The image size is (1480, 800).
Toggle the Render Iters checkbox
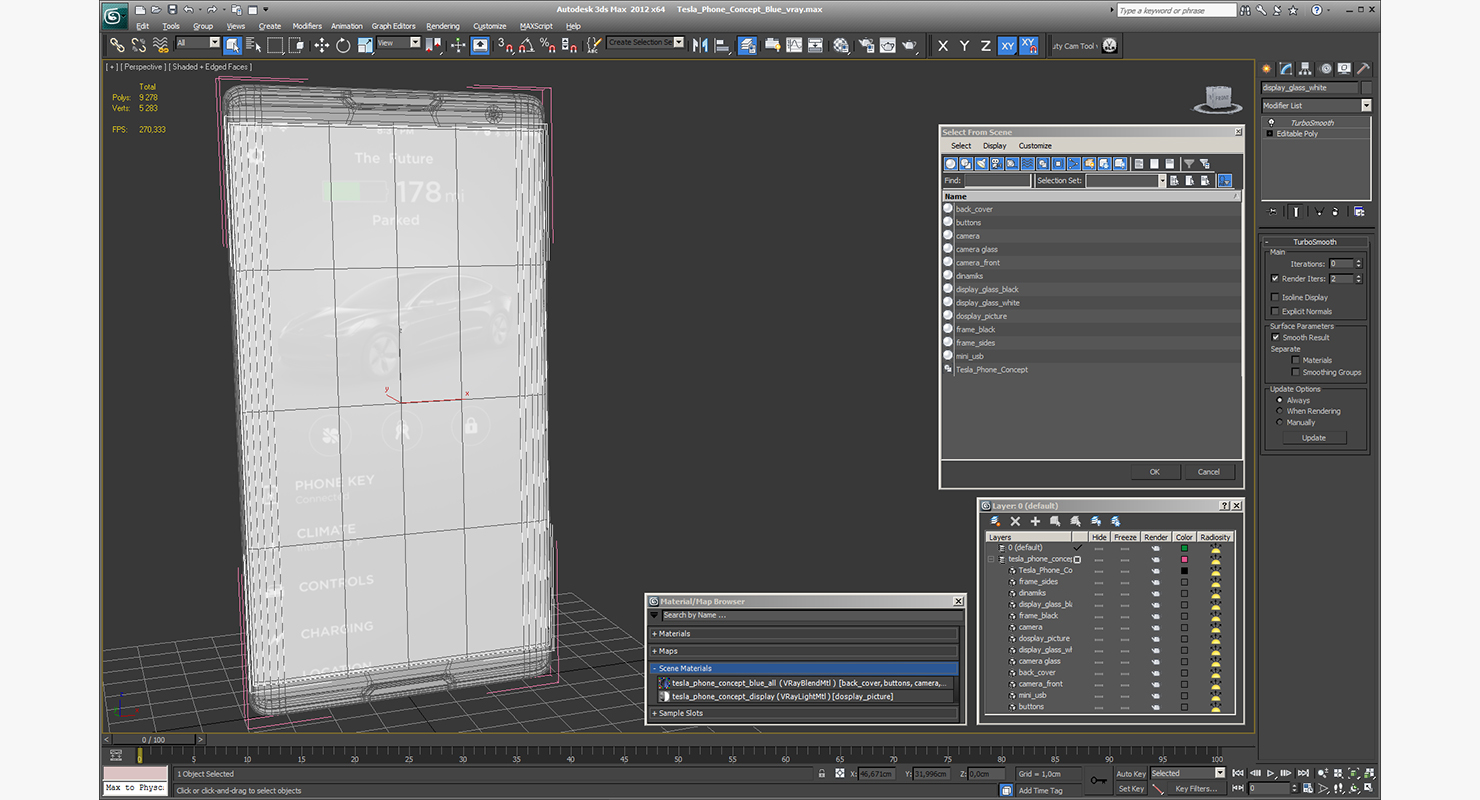tap(1275, 278)
